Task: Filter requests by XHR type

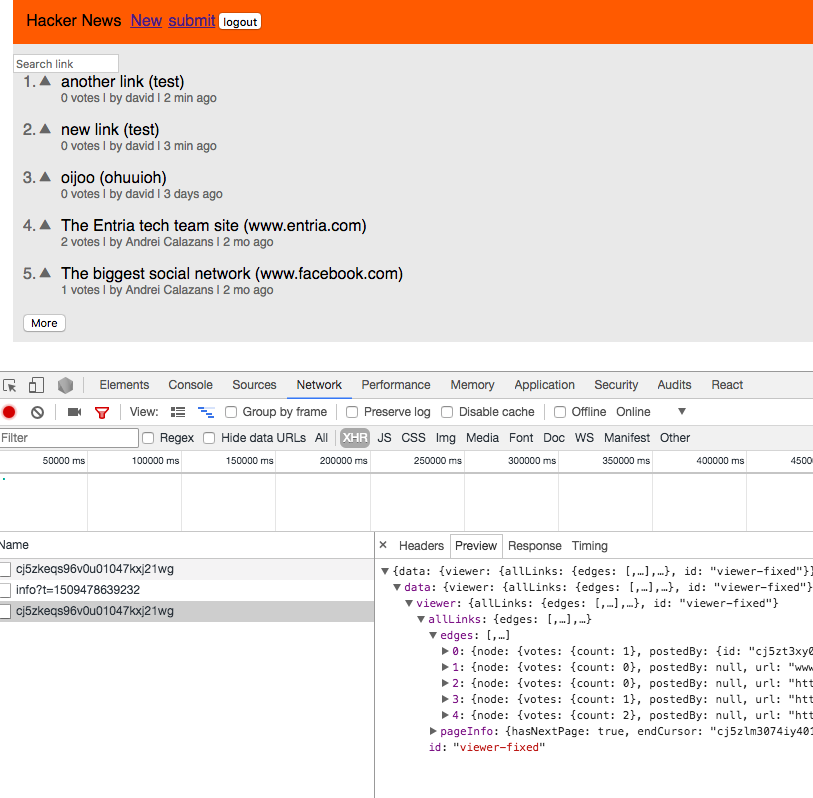Action: (x=355, y=438)
